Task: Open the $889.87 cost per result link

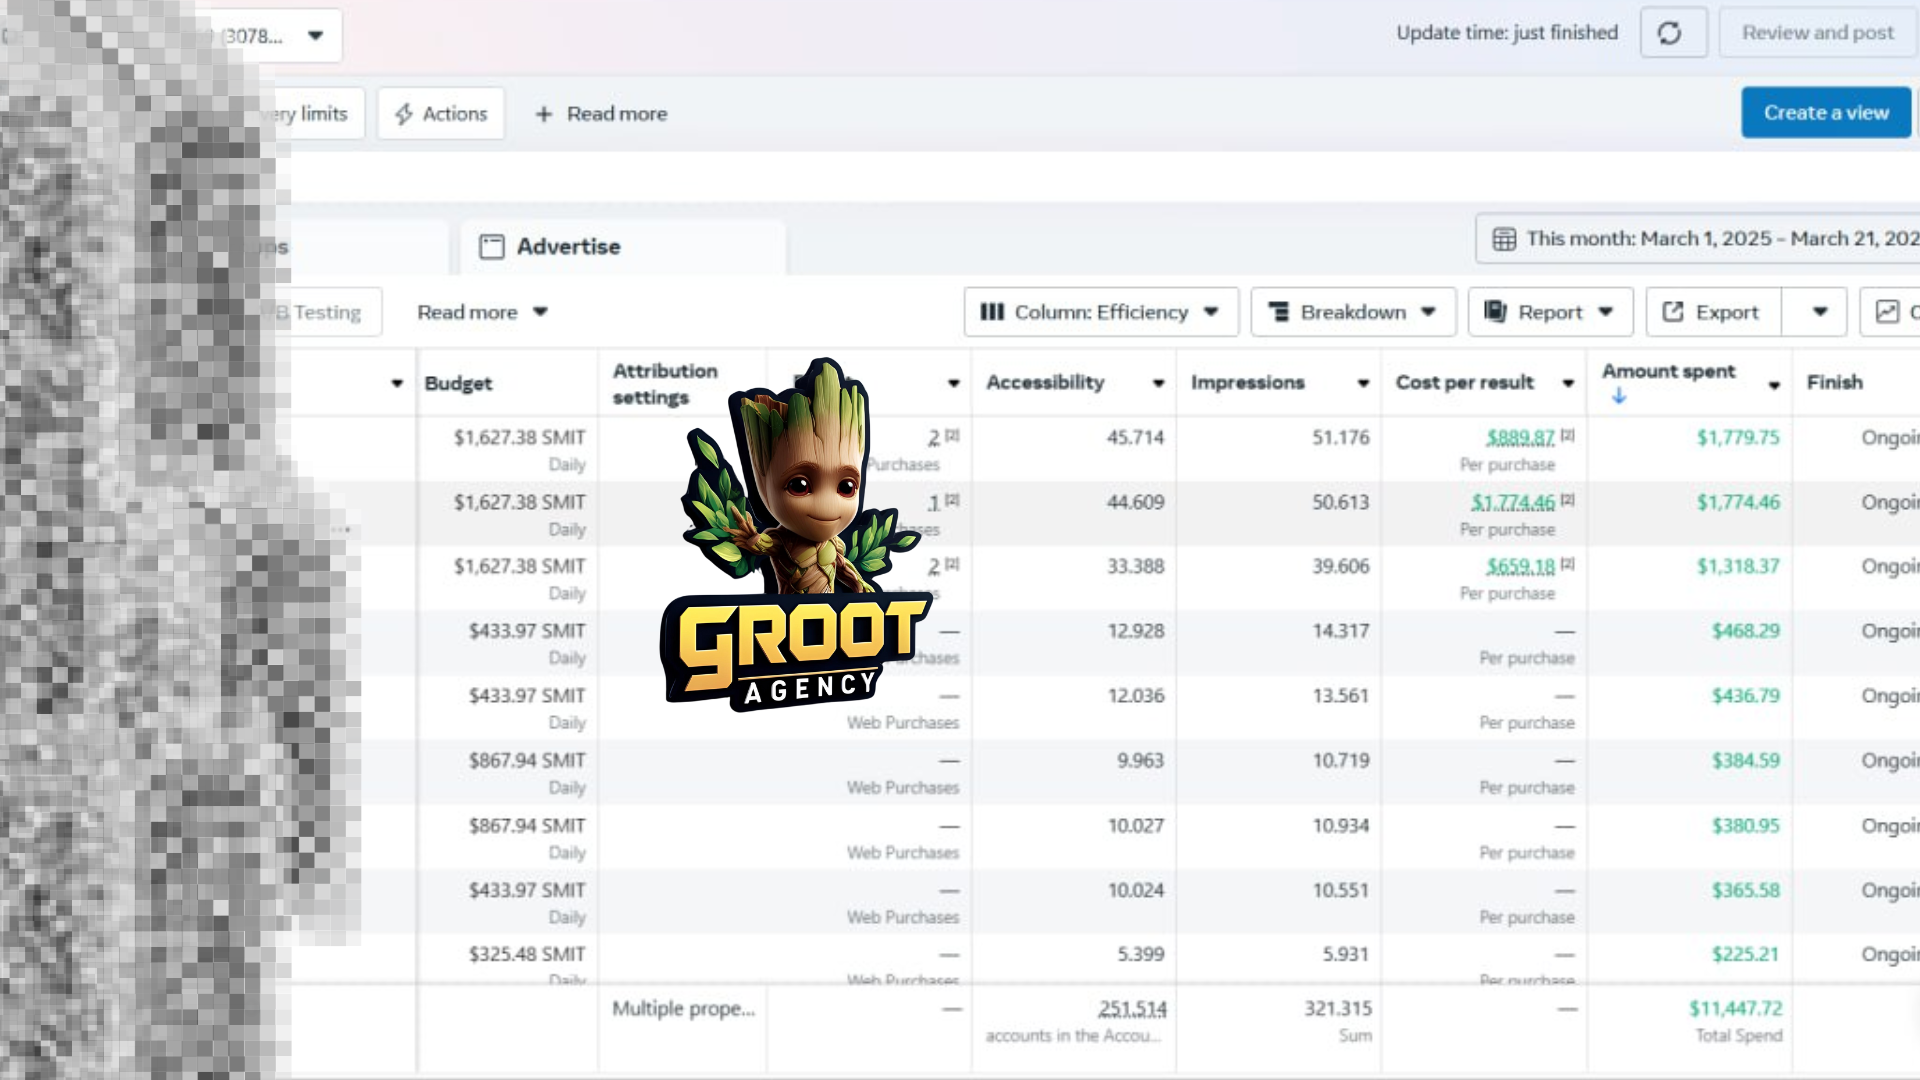Action: [x=1520, y=438]
